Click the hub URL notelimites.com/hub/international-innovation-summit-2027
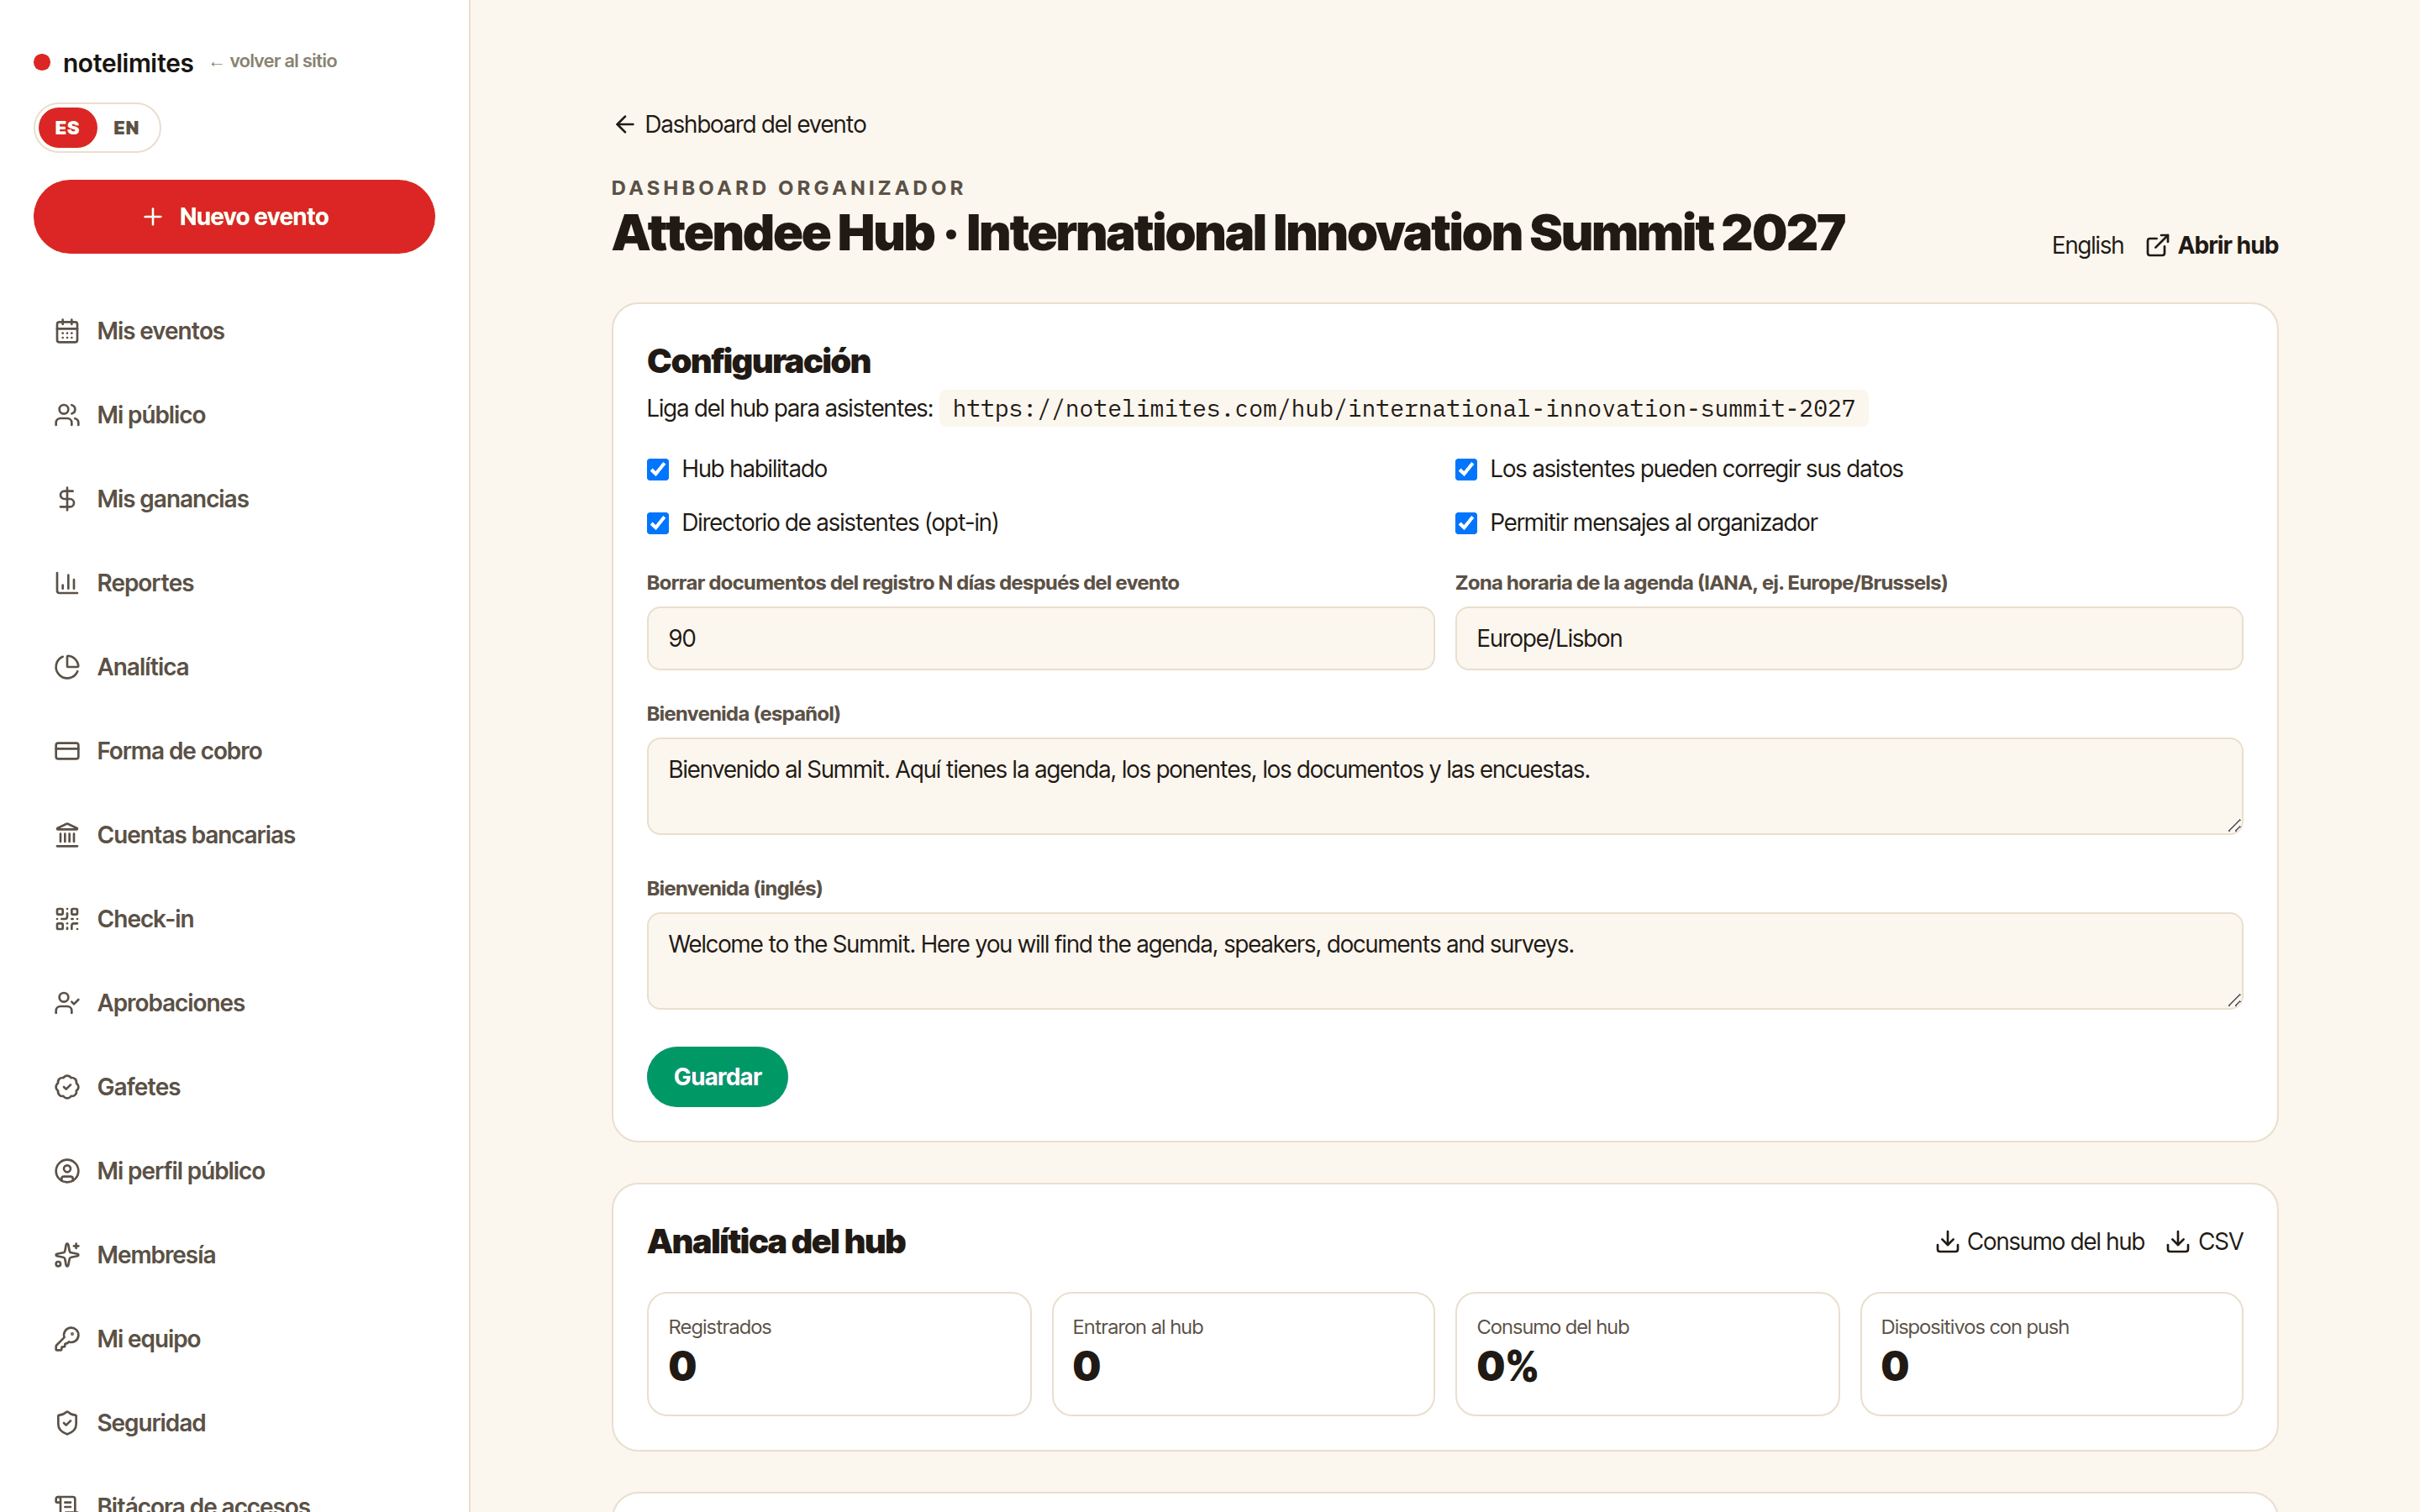This screenshot has width=2420, height=1512. [1403, 409]
